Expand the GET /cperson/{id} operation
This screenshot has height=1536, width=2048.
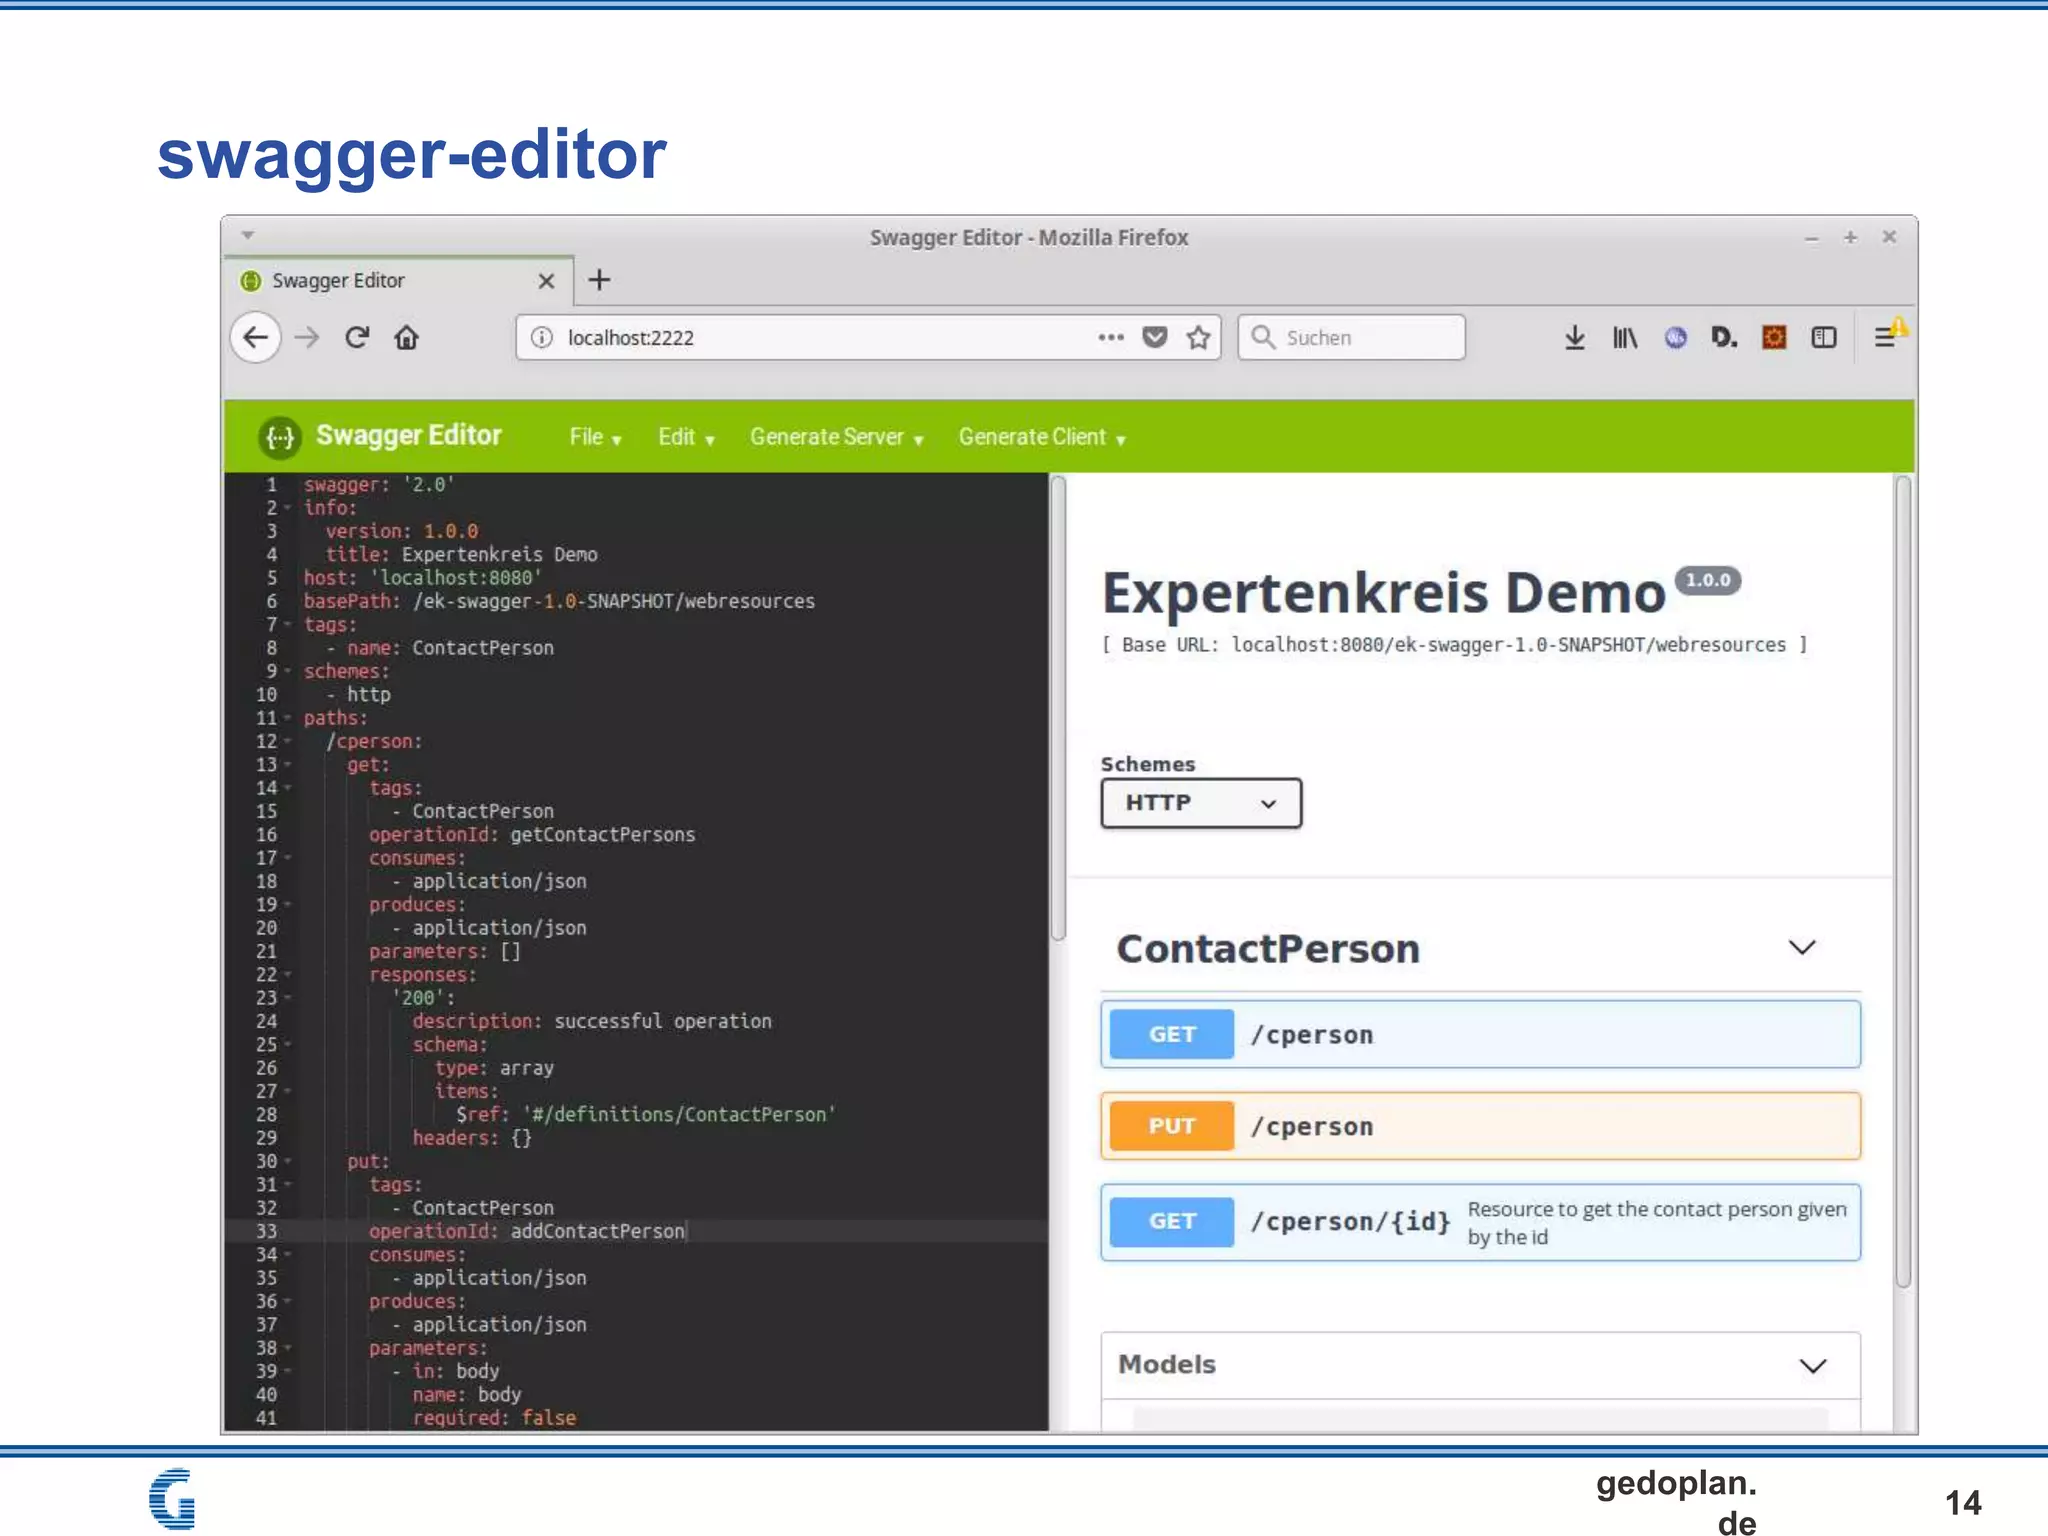point(1480,1222)
